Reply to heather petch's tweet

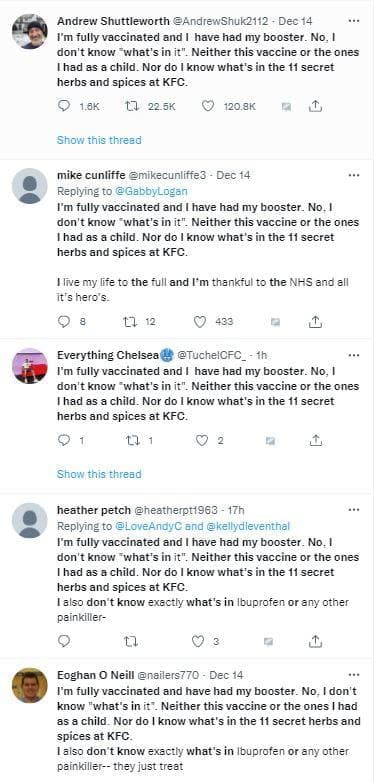tap(64, 641)
